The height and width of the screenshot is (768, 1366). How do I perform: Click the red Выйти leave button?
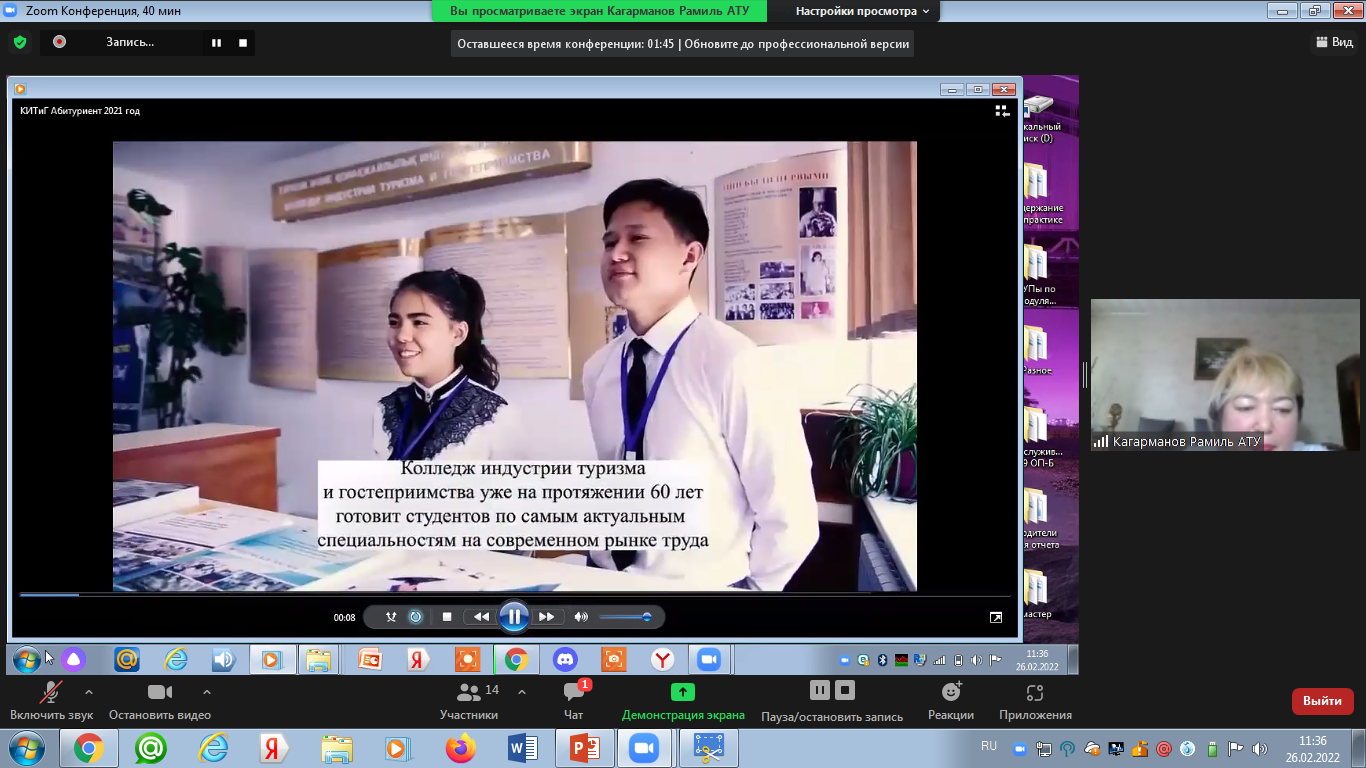coord(1322,701)
